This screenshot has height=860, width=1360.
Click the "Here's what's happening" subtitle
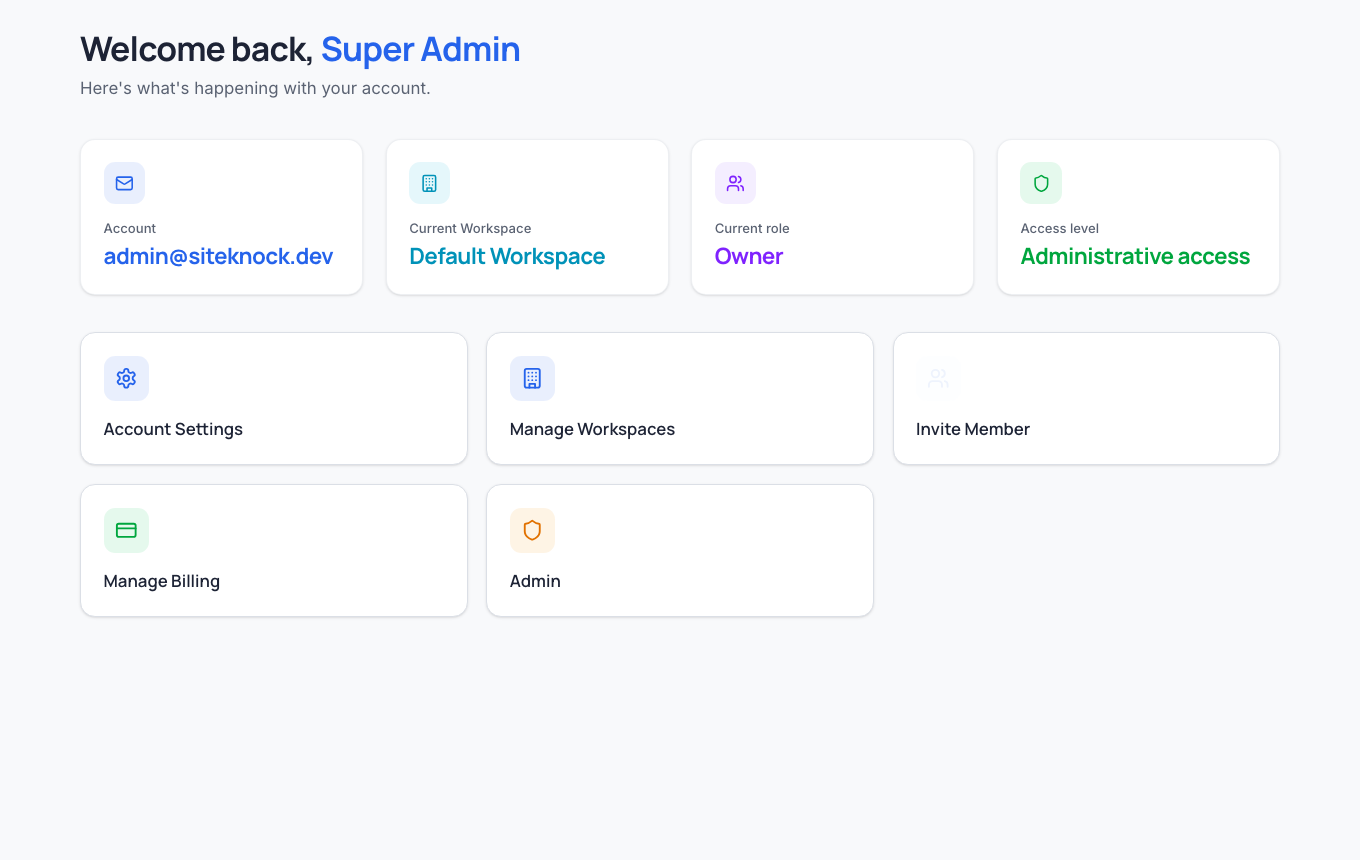[x=255, y=88]
